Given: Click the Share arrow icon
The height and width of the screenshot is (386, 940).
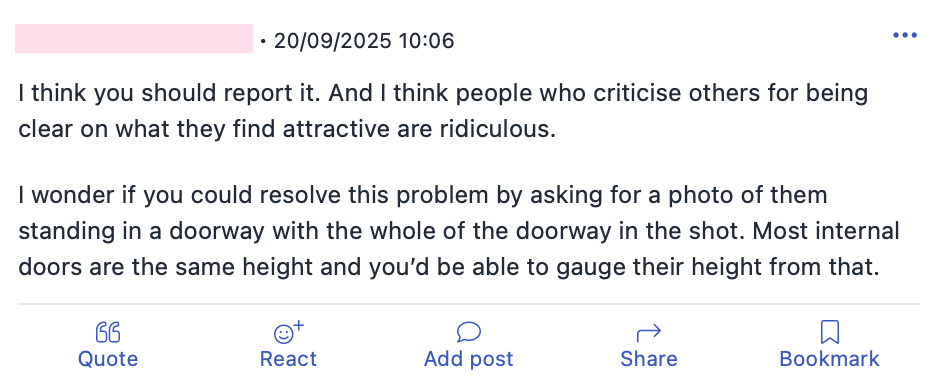Looking at the screenshot, I should [649, 331].
